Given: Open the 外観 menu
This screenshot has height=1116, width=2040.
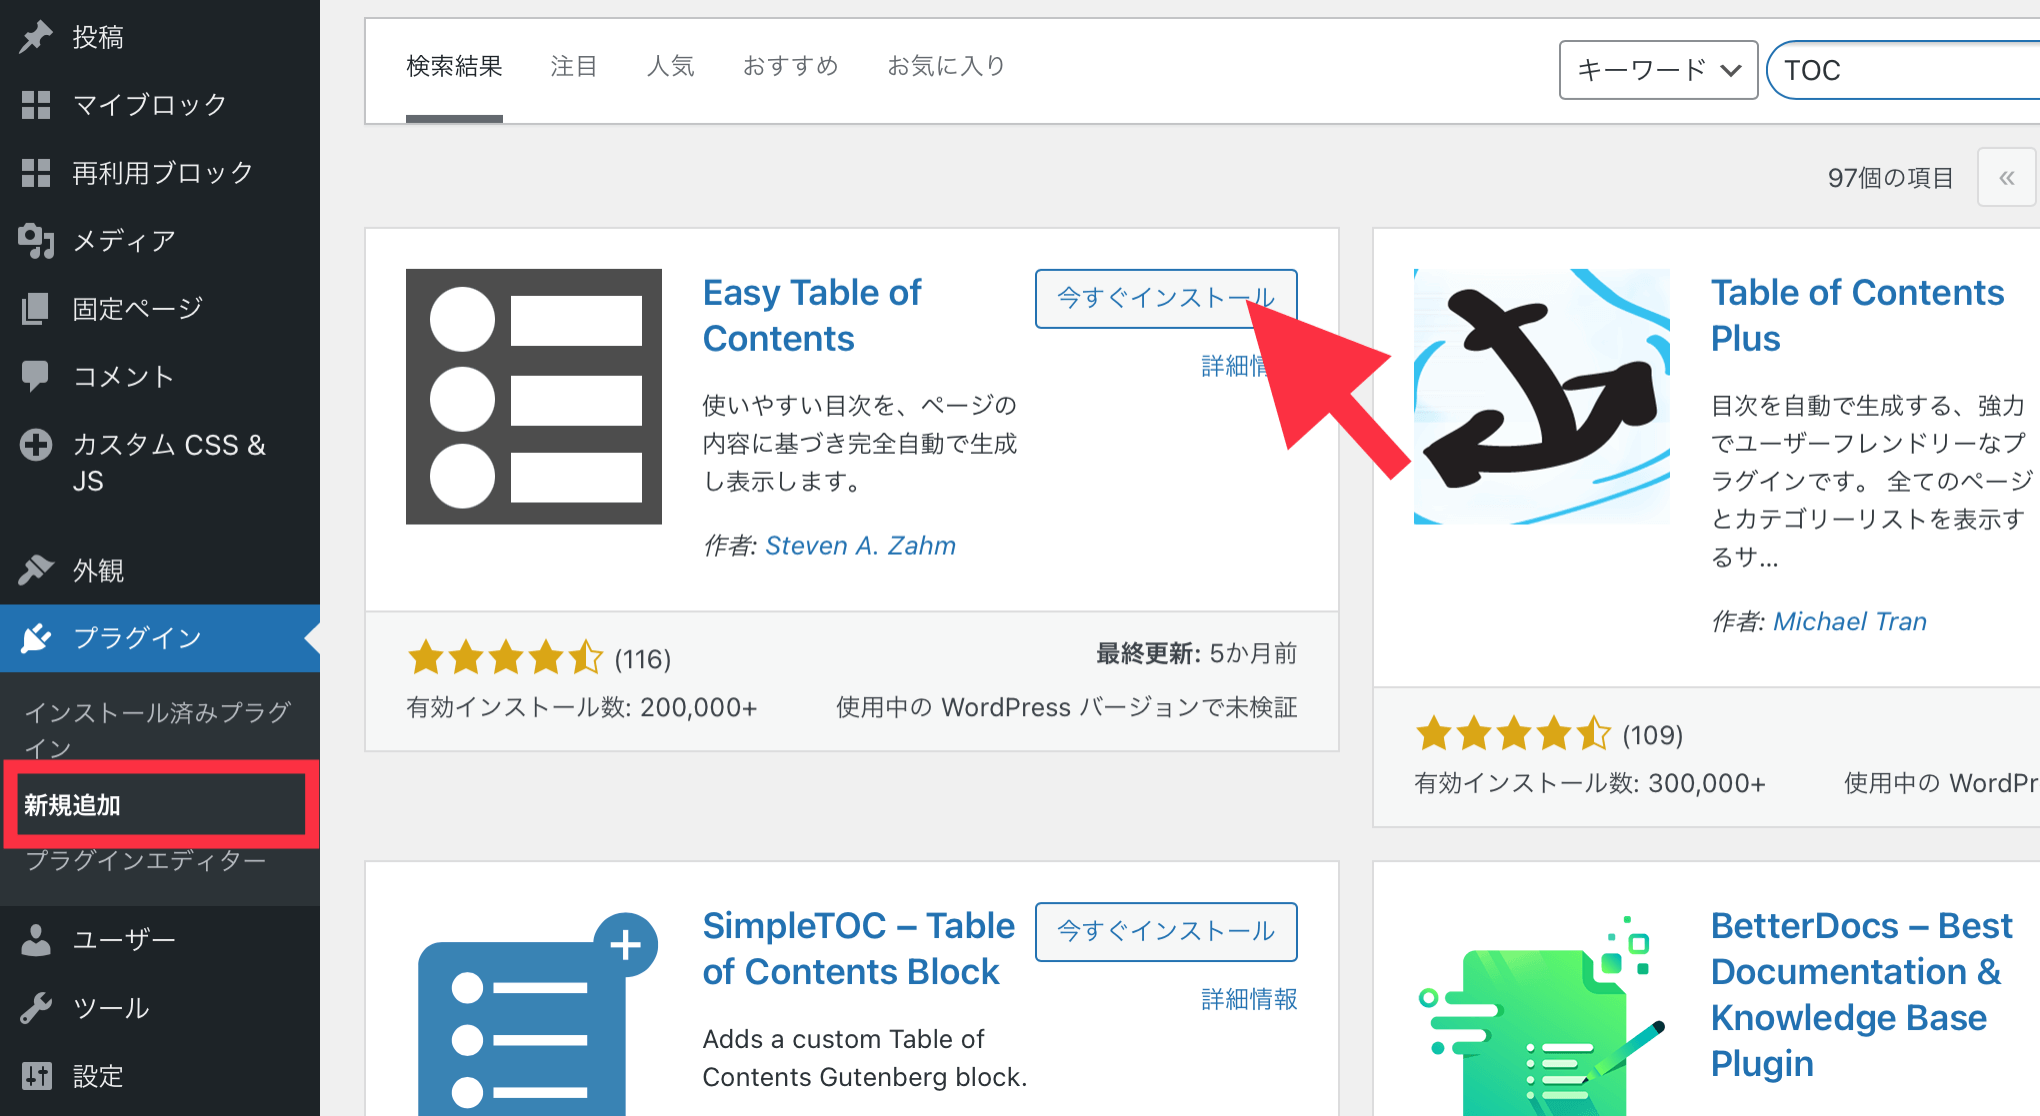Looking at the screenshot, I should click(160, 570).
